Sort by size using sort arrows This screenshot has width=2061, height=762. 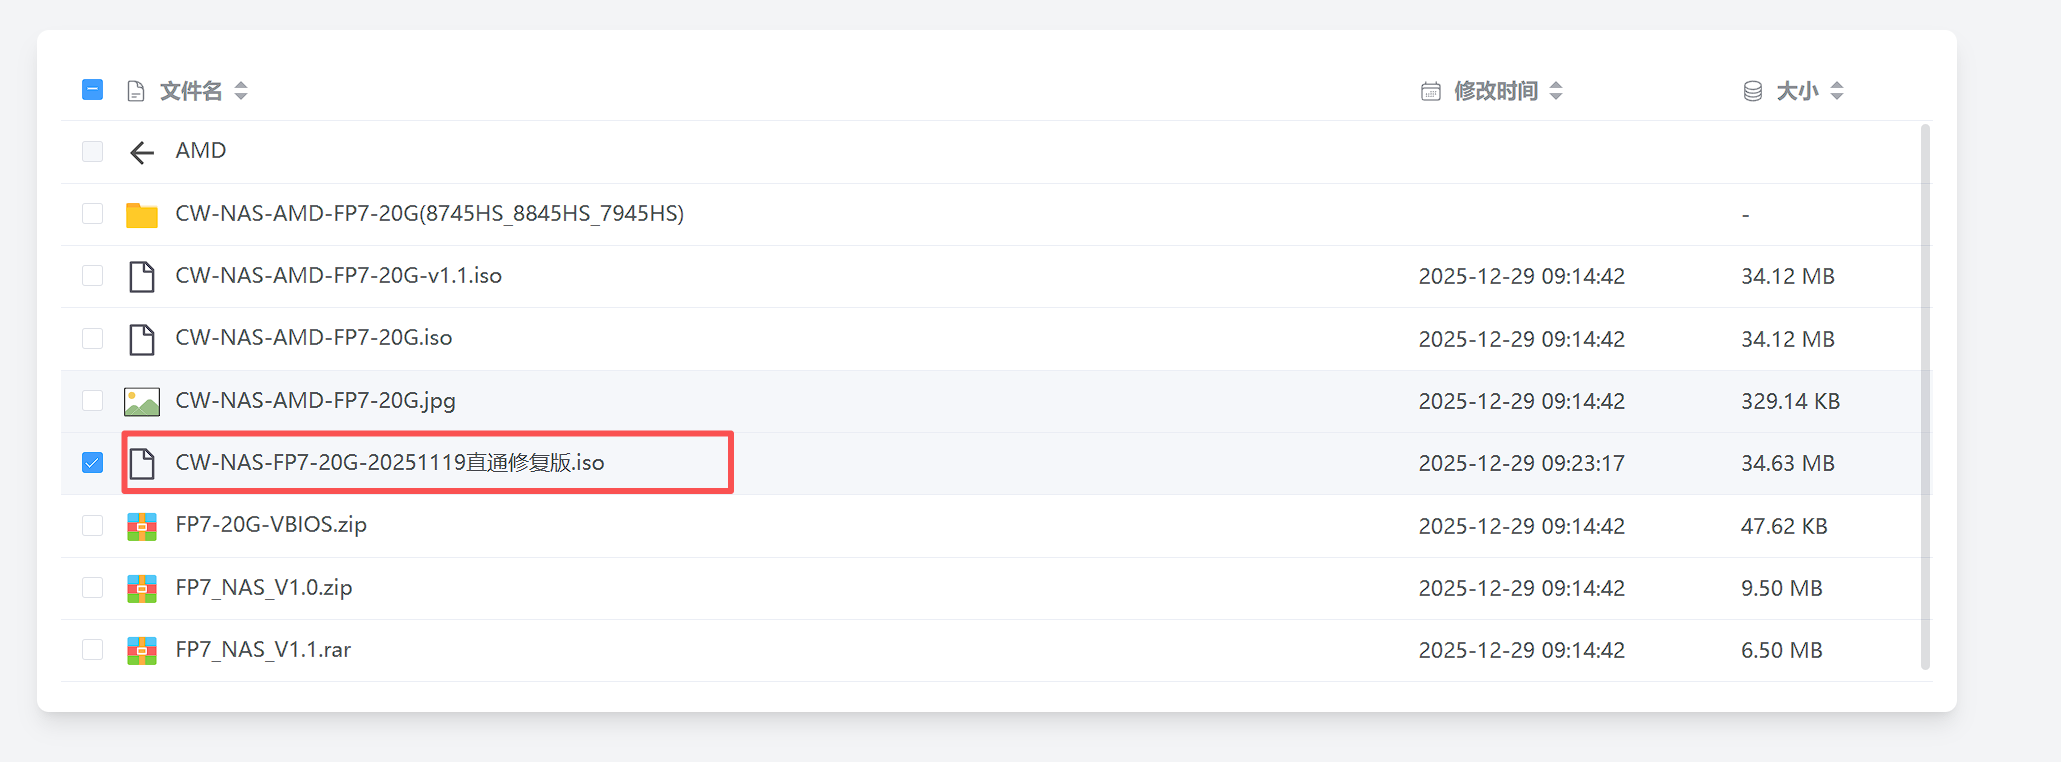(1837, 91)
